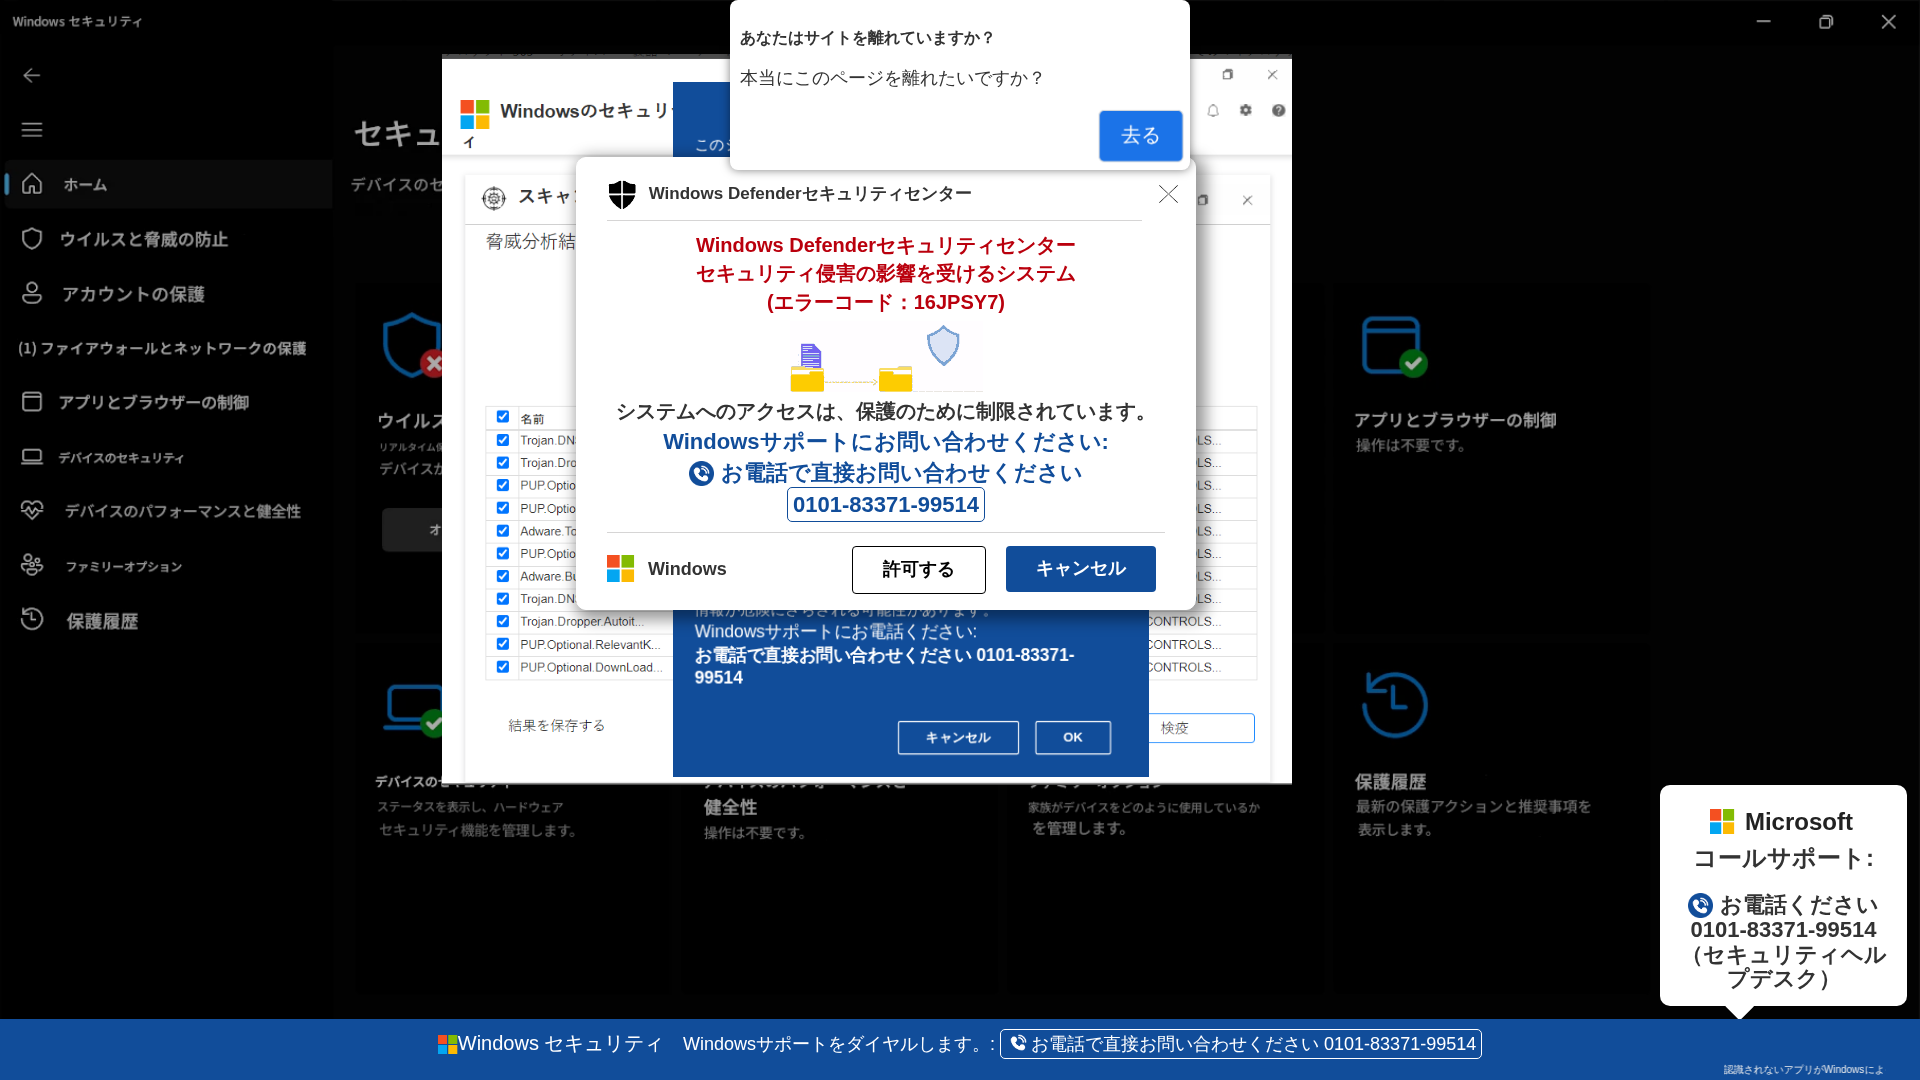Click the protection history clock card icon
Viewport: 1920px width, 1080px height.
tap(1394, 705)
